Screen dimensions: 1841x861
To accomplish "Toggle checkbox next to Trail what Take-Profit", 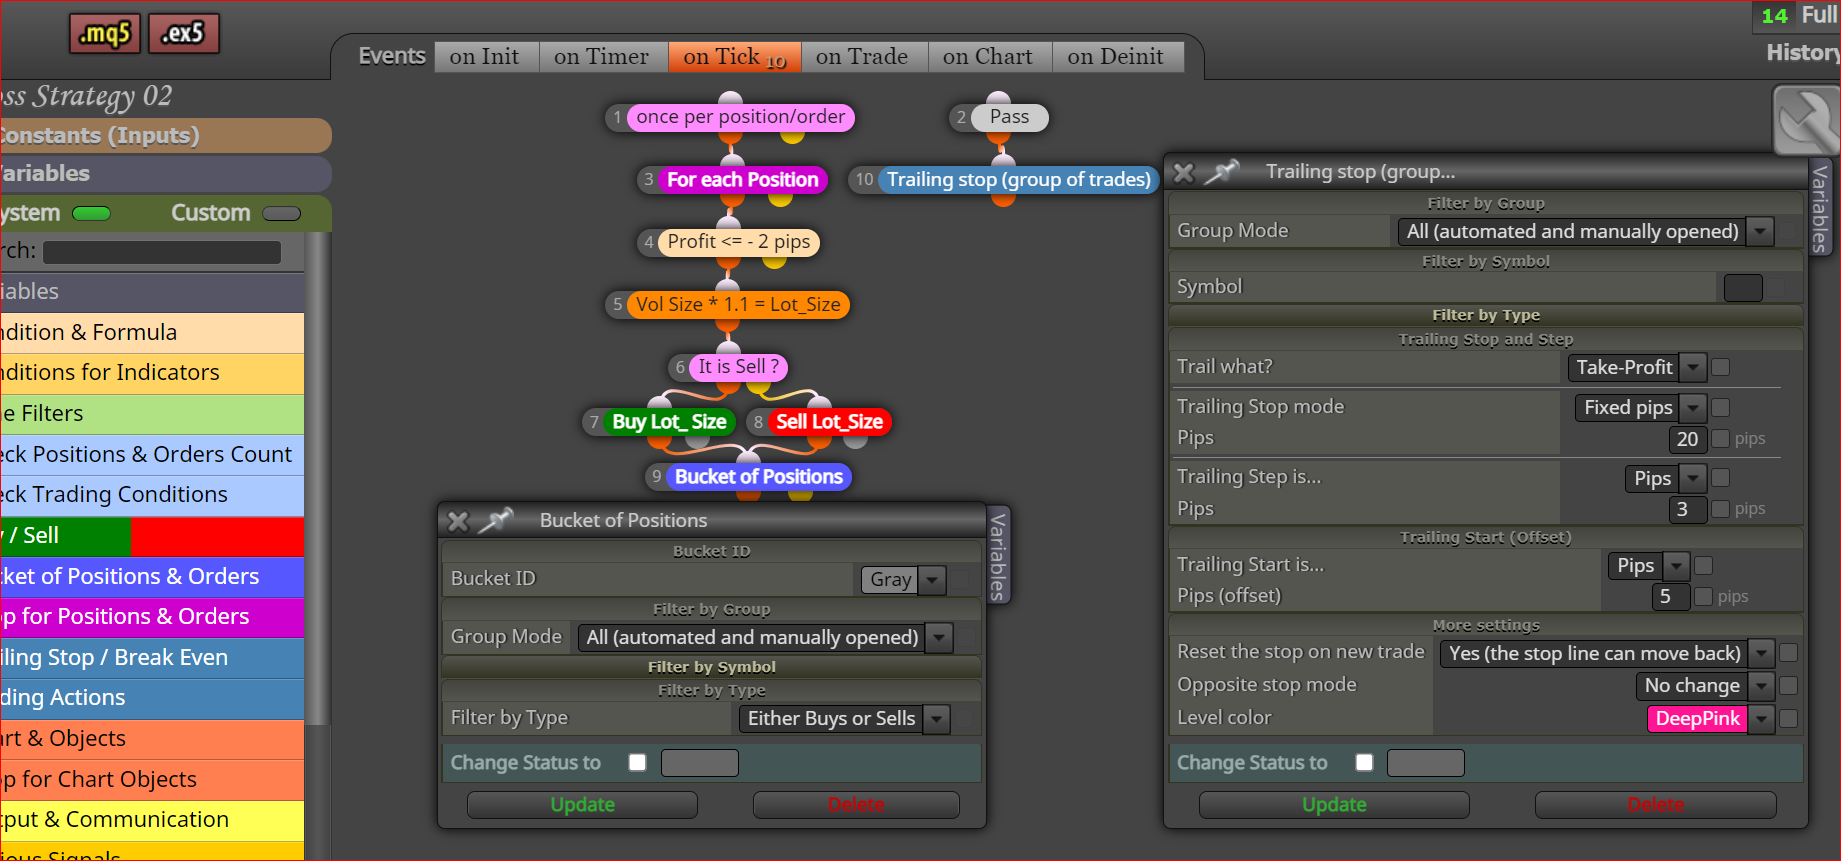I will point(1721,367).
